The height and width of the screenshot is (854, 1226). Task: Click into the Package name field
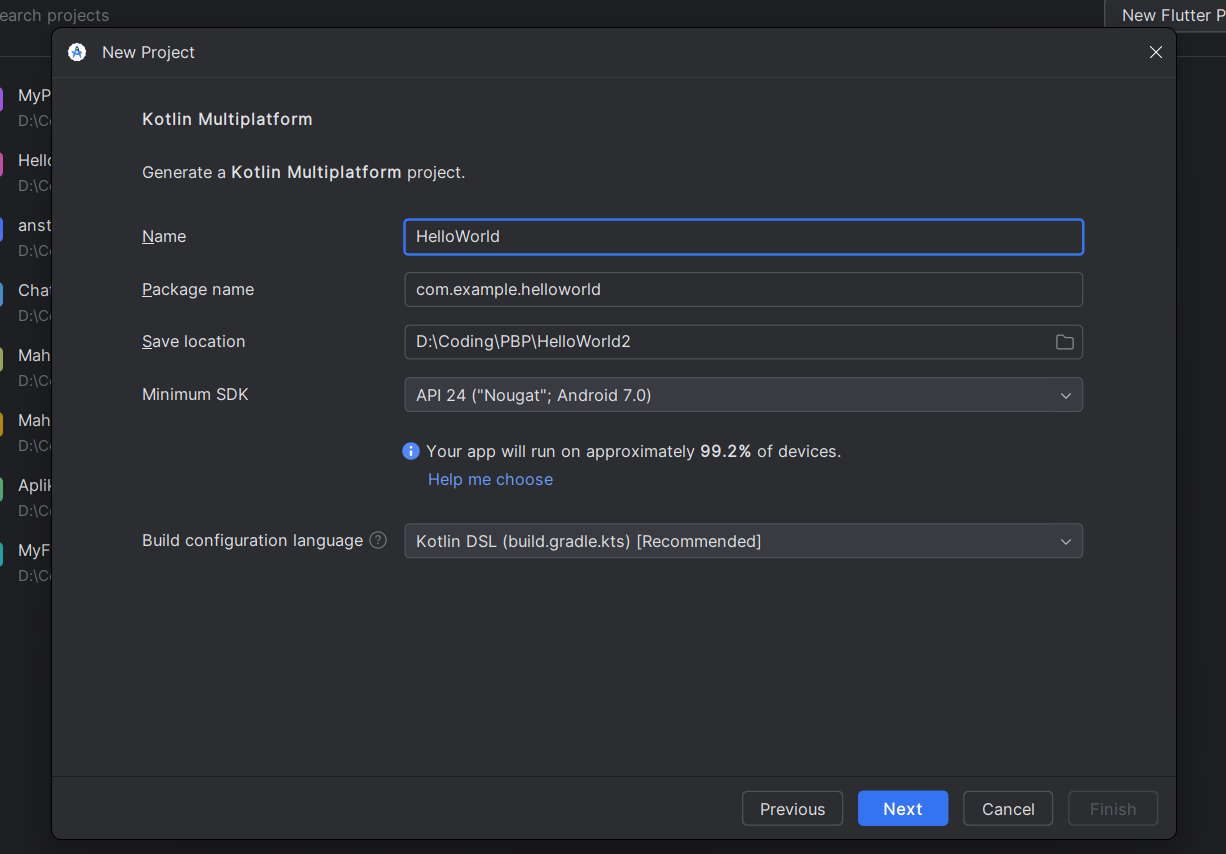click(x=742, y=290)
